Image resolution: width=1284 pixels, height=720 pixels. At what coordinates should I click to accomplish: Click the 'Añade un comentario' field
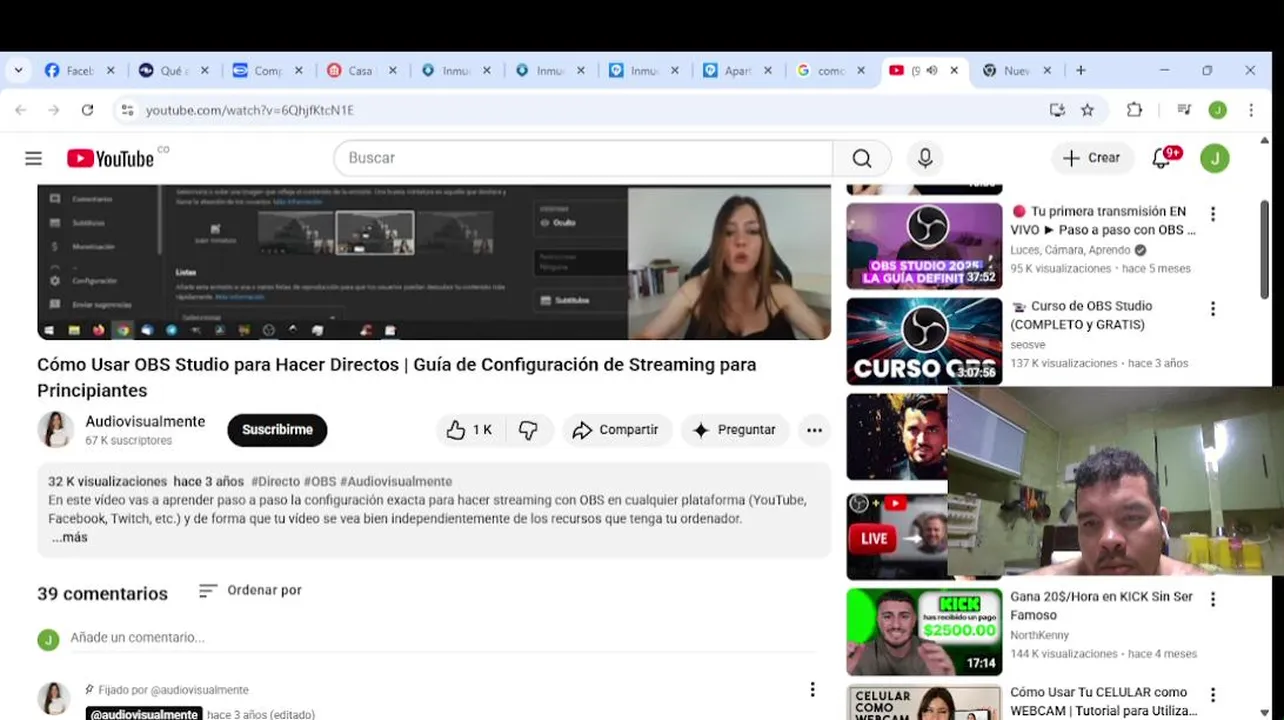click(443, 638)
